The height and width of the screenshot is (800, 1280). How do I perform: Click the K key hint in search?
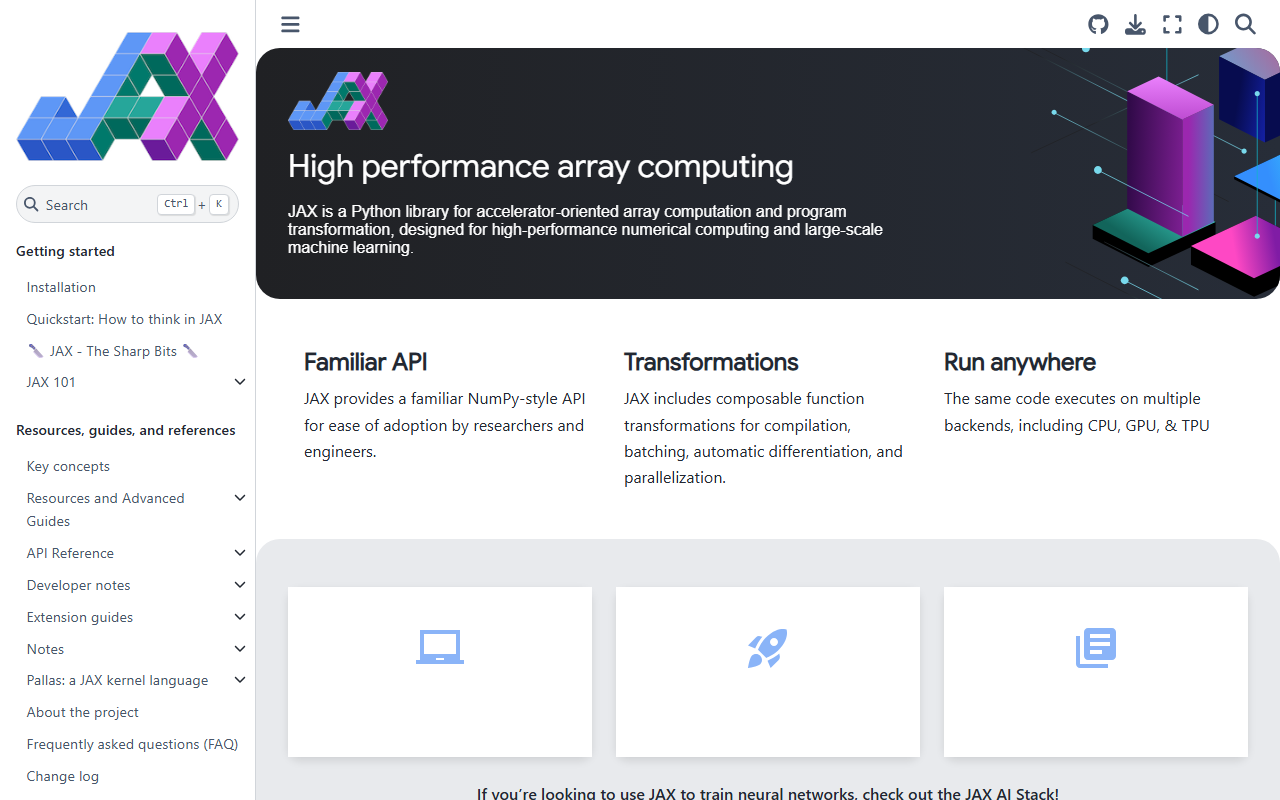tap(218, 204)
